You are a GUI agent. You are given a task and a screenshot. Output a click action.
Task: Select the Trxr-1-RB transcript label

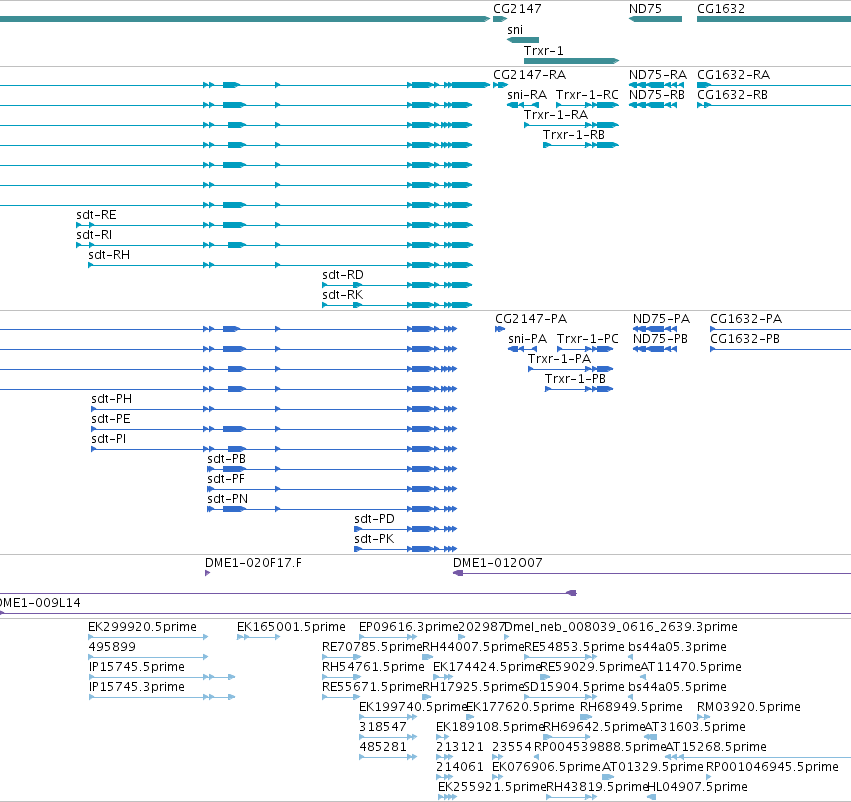coord(574,135)
